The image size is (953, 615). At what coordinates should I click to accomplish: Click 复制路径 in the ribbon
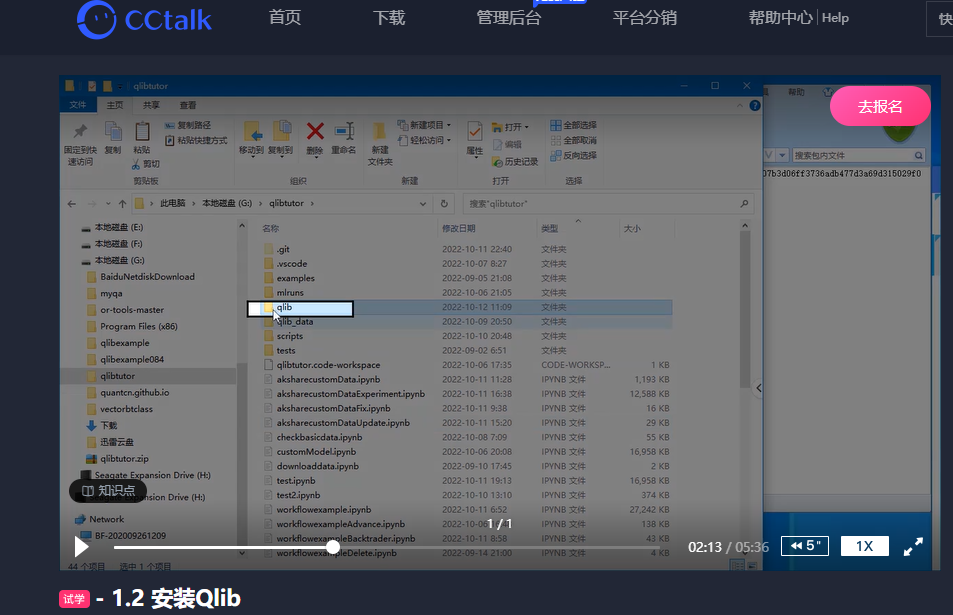(188, 125)
